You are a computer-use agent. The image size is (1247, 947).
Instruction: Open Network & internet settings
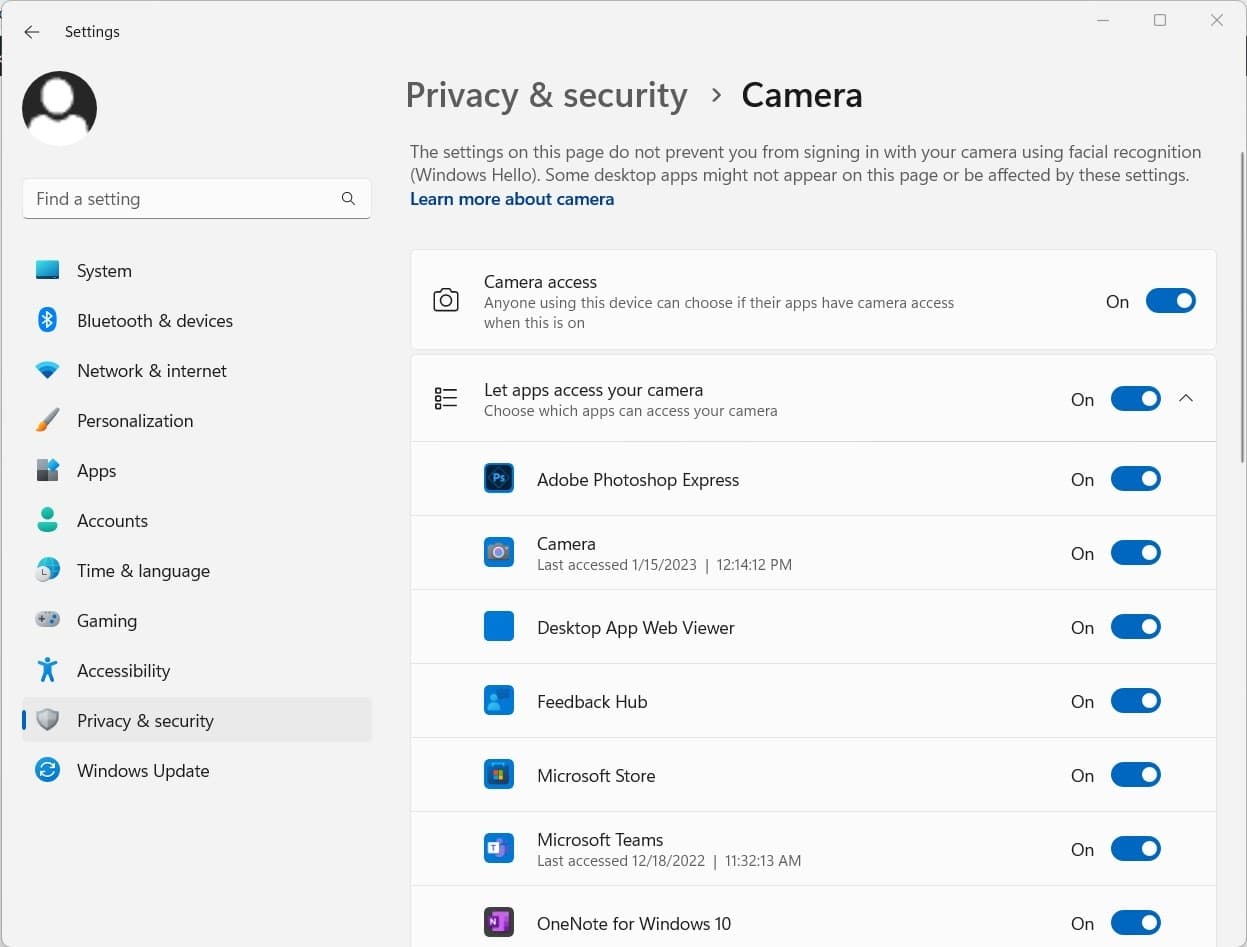[x=197, y=370]
